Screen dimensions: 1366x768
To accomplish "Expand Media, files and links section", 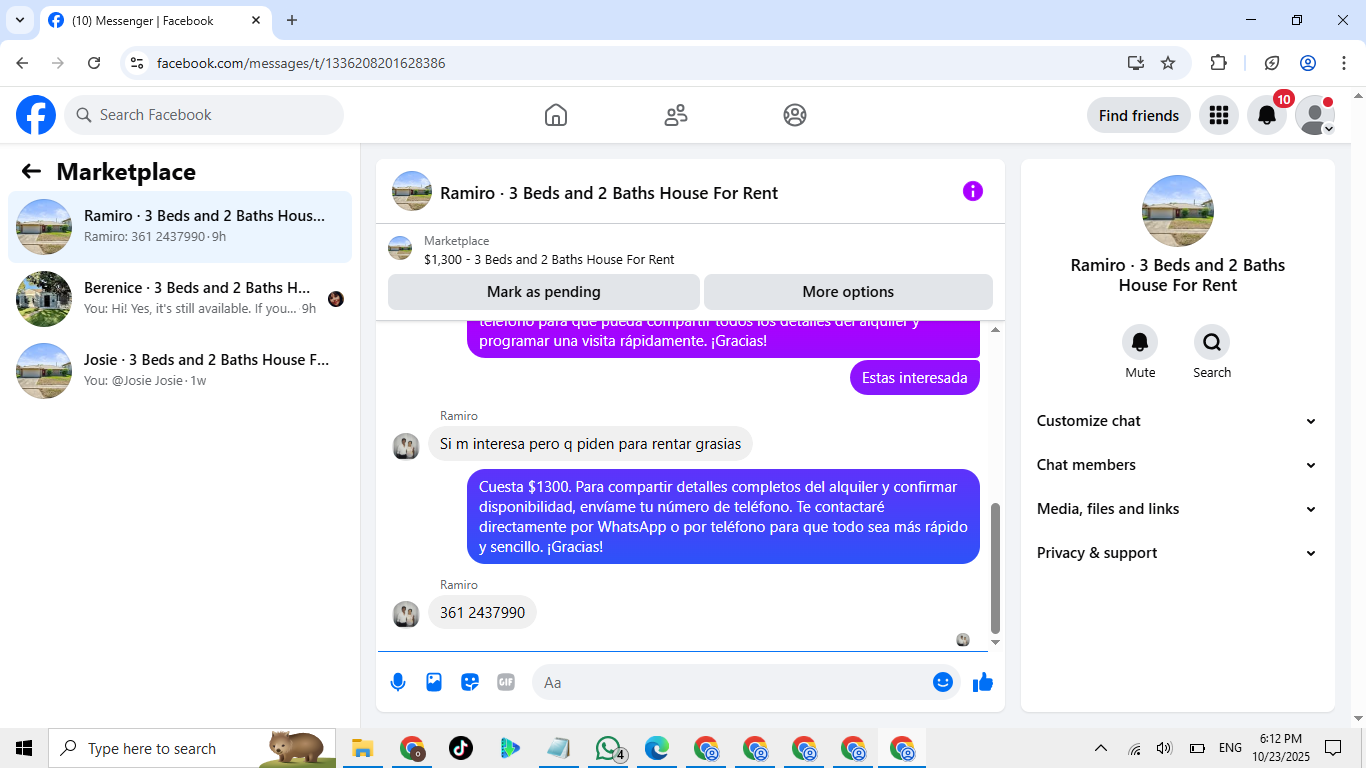I will click(1177, 509).
